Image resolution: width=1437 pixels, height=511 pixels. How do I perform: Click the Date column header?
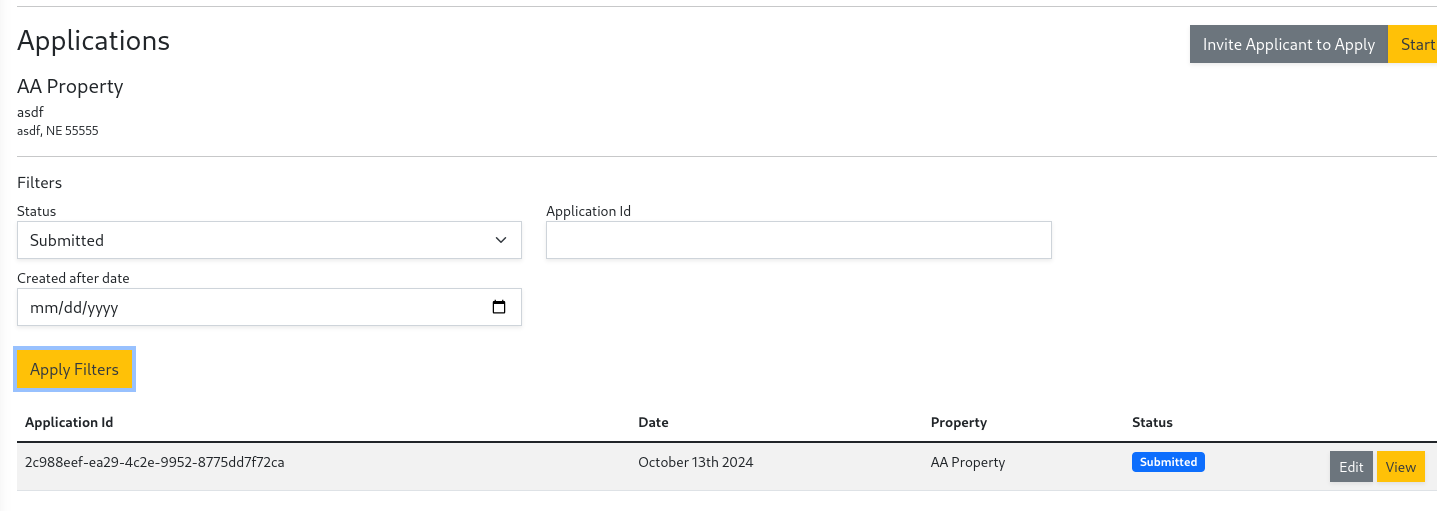coord(653,422)
